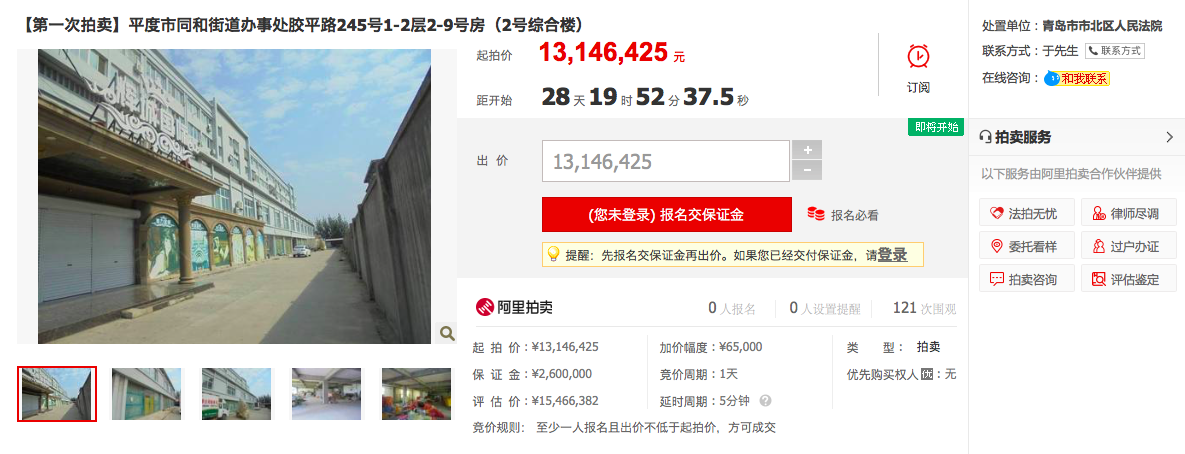Image resolution: width=1185 pixels, height=454 pixels.
Task: Decrease bid with the minus stepper
Action: 807,171
